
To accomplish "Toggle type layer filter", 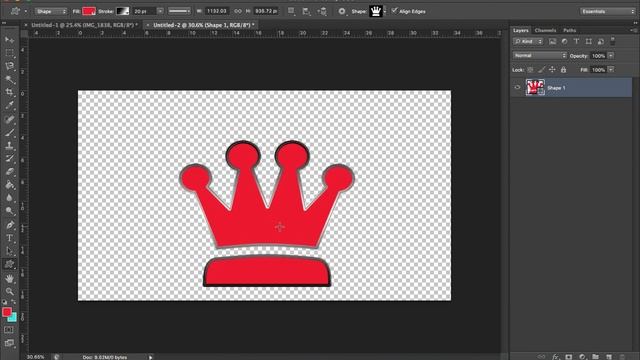I will coord(576,41).
